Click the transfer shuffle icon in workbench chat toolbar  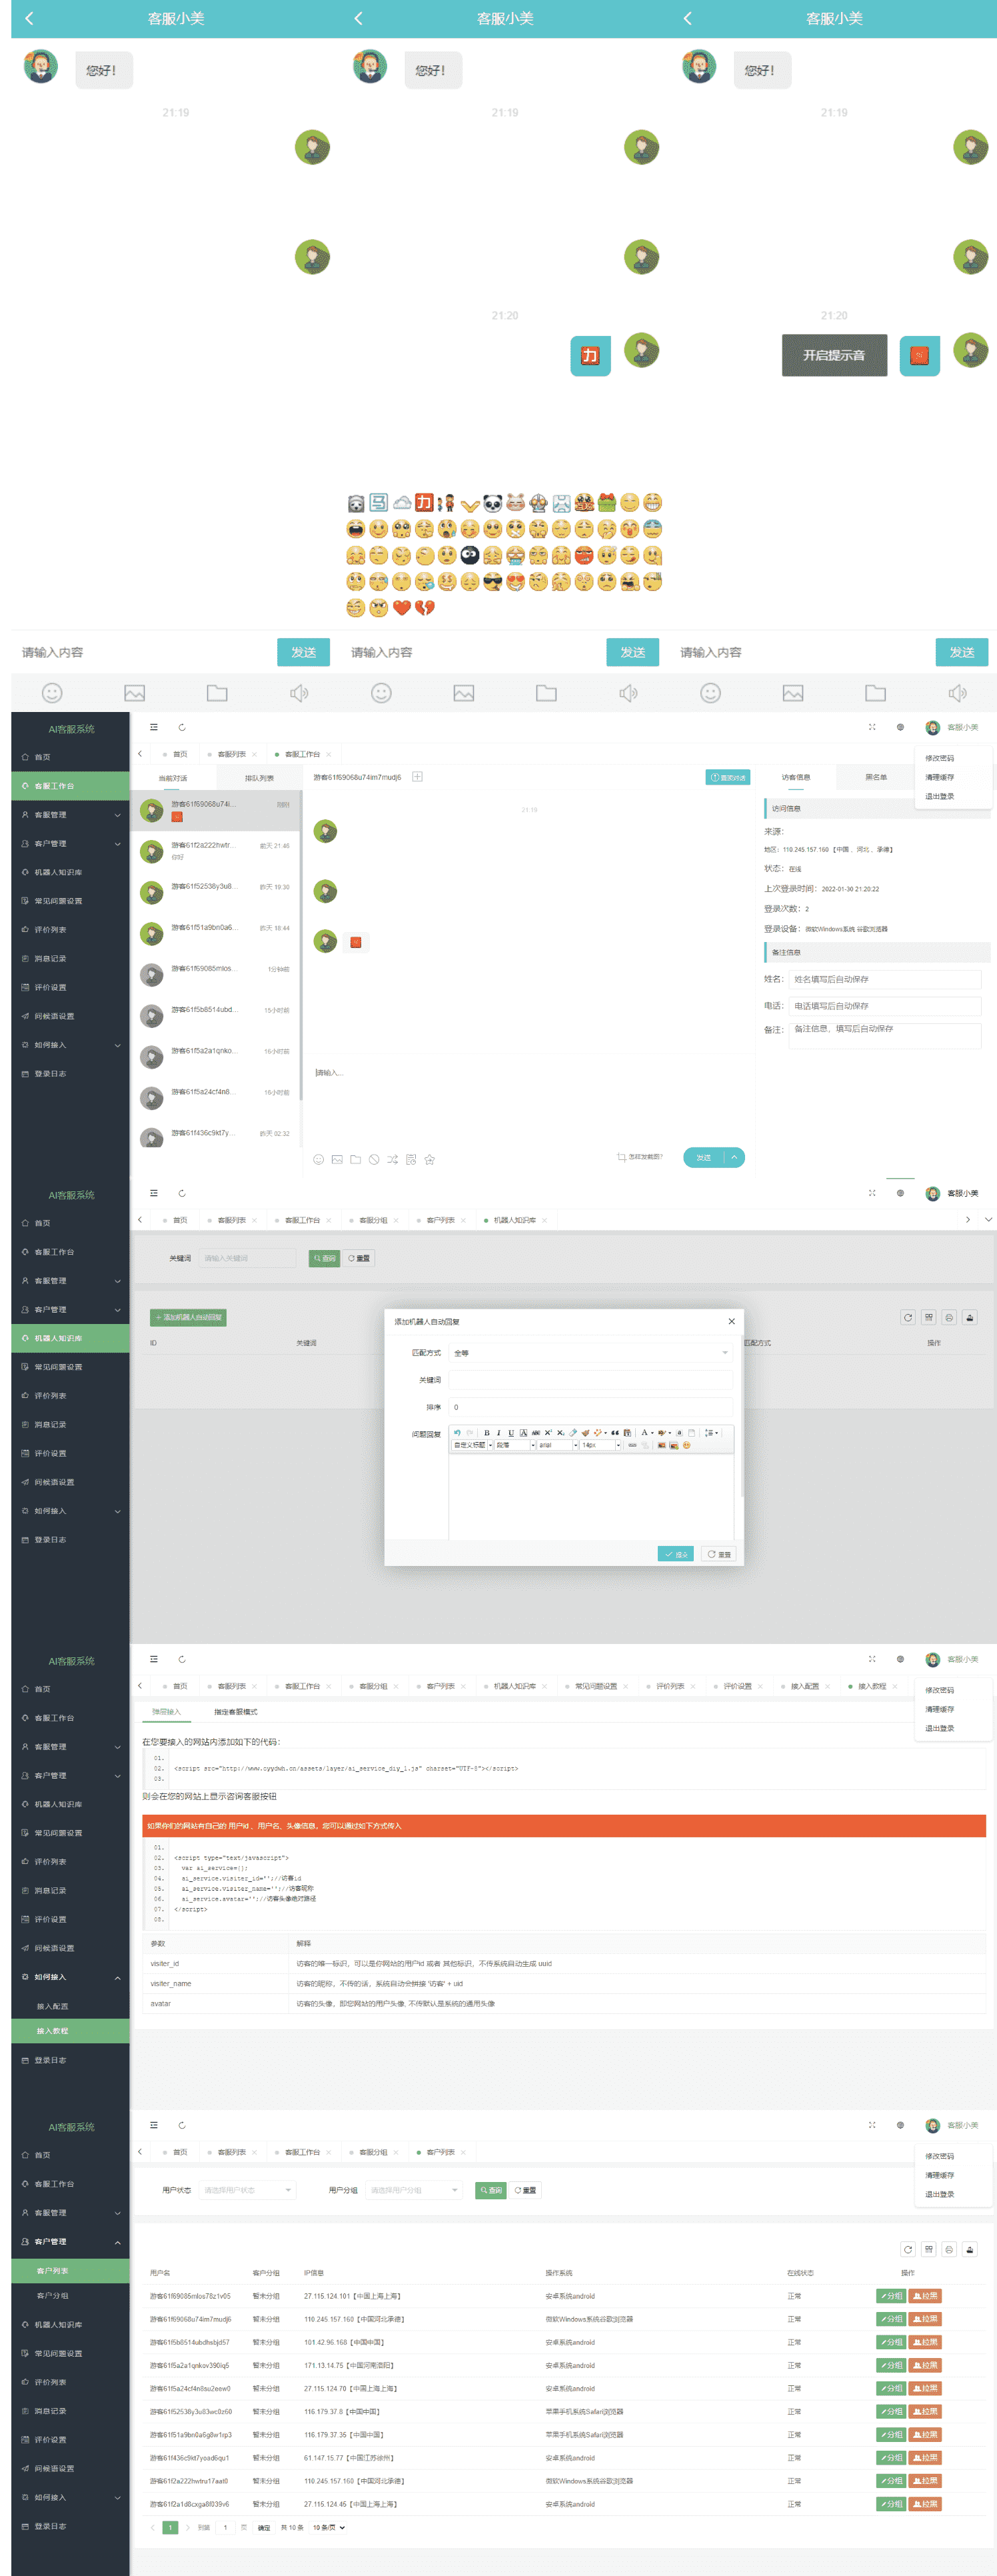click(x=392, y=1159)
